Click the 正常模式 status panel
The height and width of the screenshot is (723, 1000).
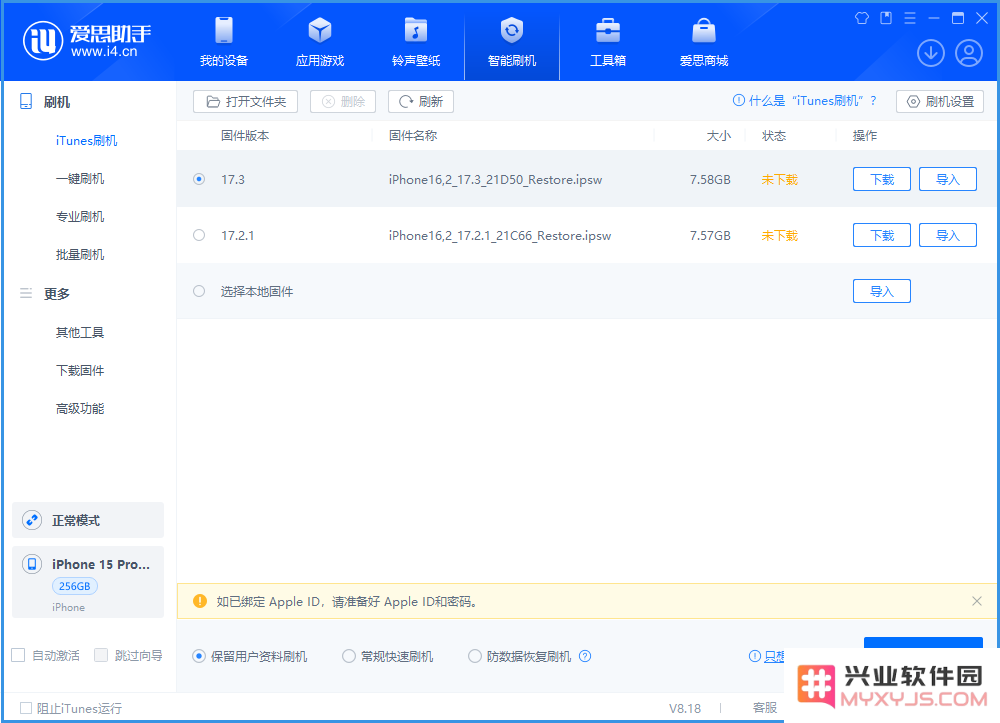tap(88, 520)
